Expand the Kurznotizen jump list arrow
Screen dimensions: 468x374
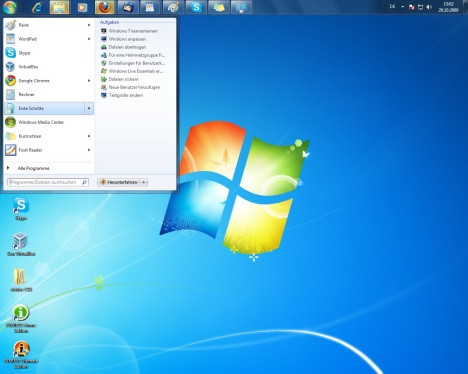pyautogui.click(x=89, y=136)
